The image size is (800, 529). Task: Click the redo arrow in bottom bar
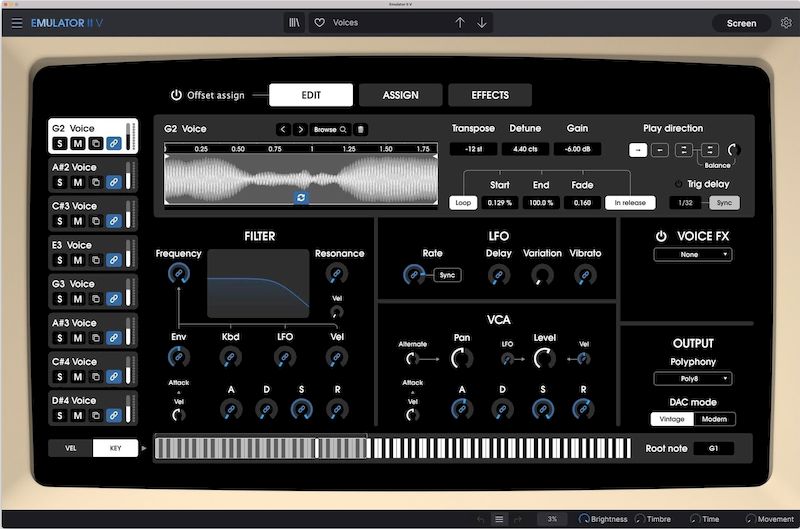pyautogui.click(x=518, y=519)
